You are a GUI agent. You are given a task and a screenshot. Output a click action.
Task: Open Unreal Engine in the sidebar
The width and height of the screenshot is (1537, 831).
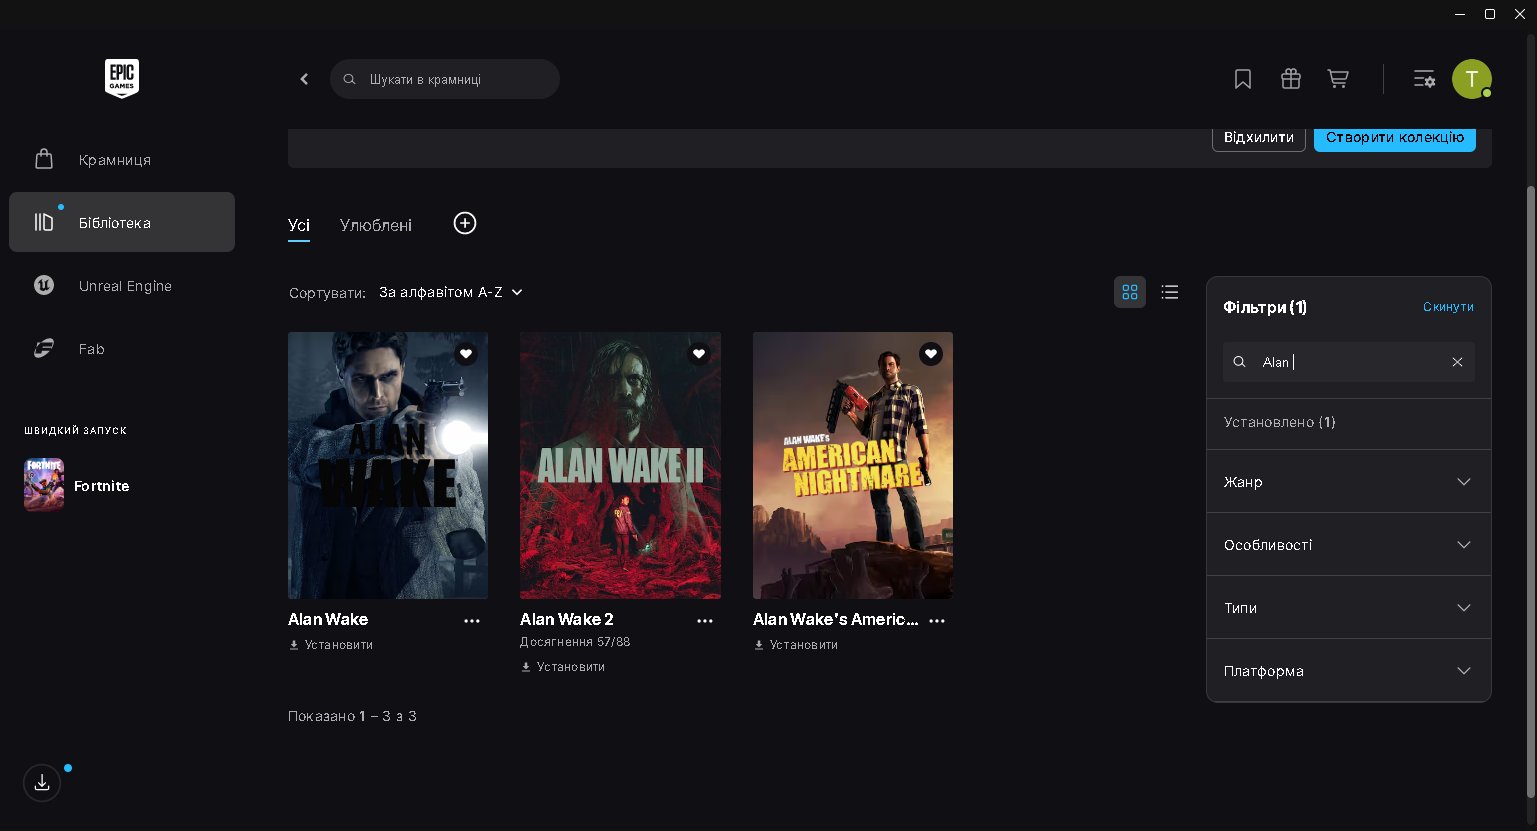tap(122, 285)
